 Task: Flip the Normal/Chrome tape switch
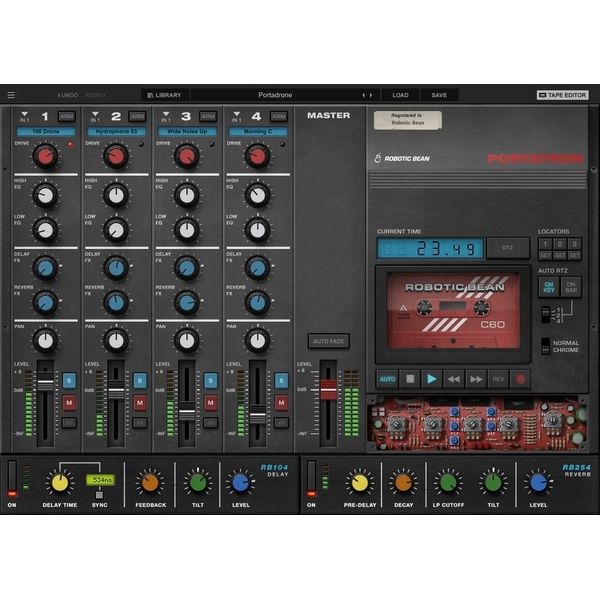[546, 346]
